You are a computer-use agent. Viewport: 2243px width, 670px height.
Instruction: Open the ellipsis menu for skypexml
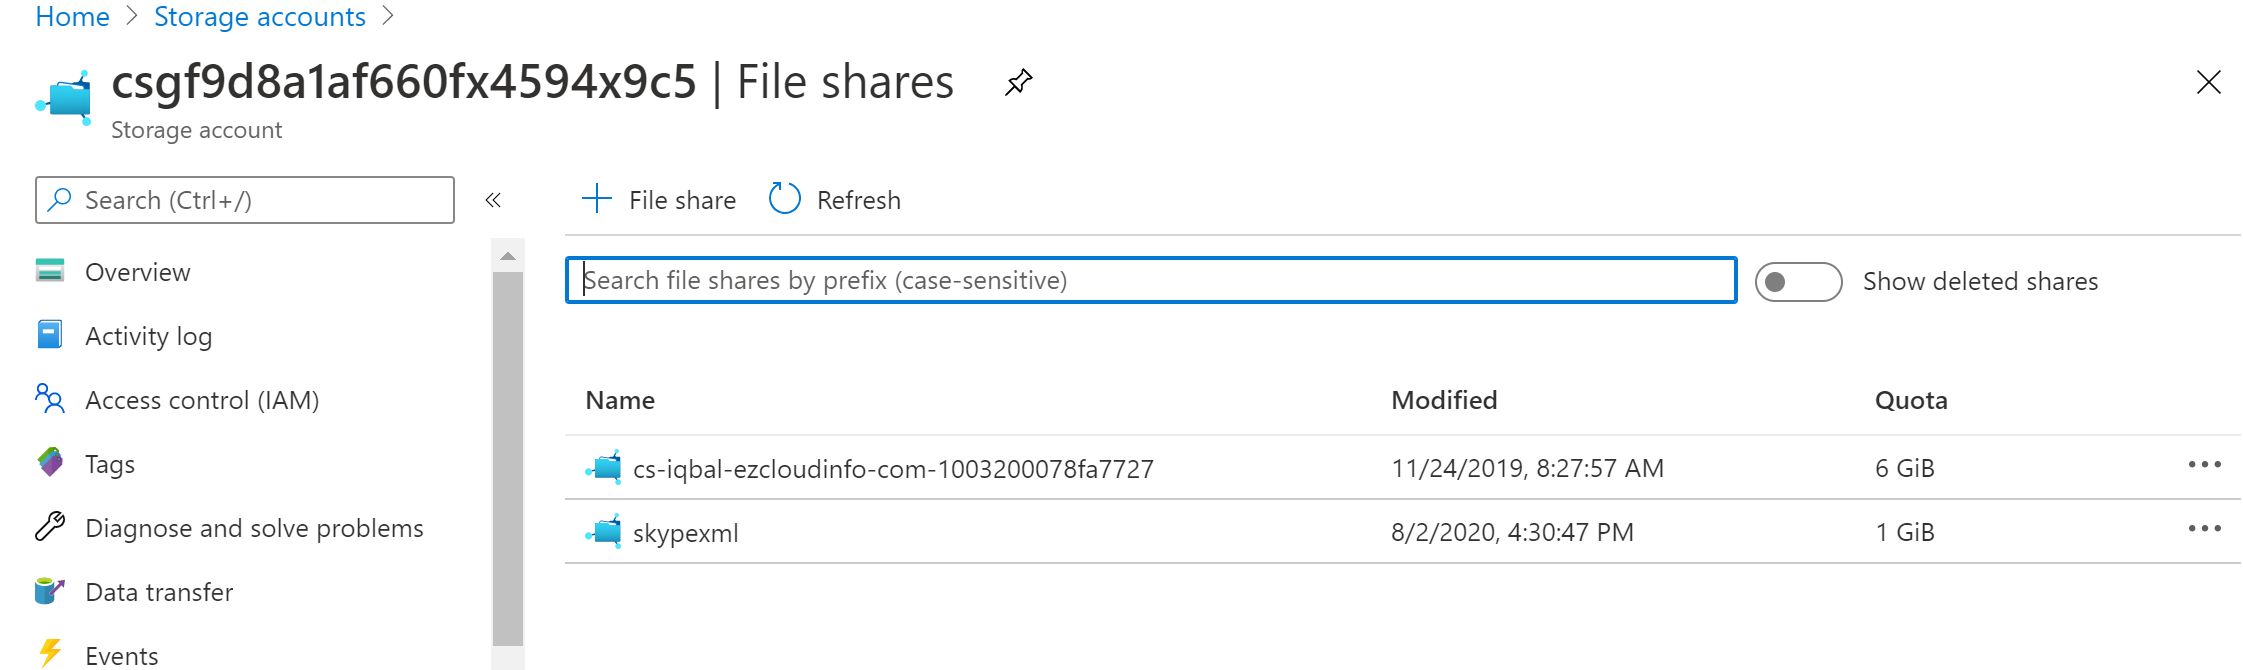click(2205, 528)
